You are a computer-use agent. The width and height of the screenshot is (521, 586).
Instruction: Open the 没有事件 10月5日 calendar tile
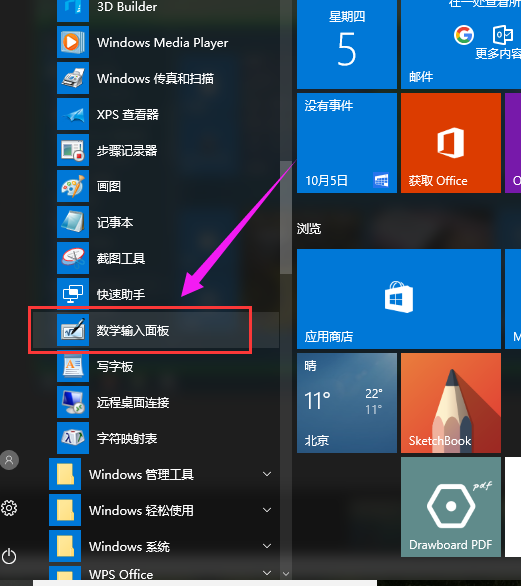click(x=347, y=143)
